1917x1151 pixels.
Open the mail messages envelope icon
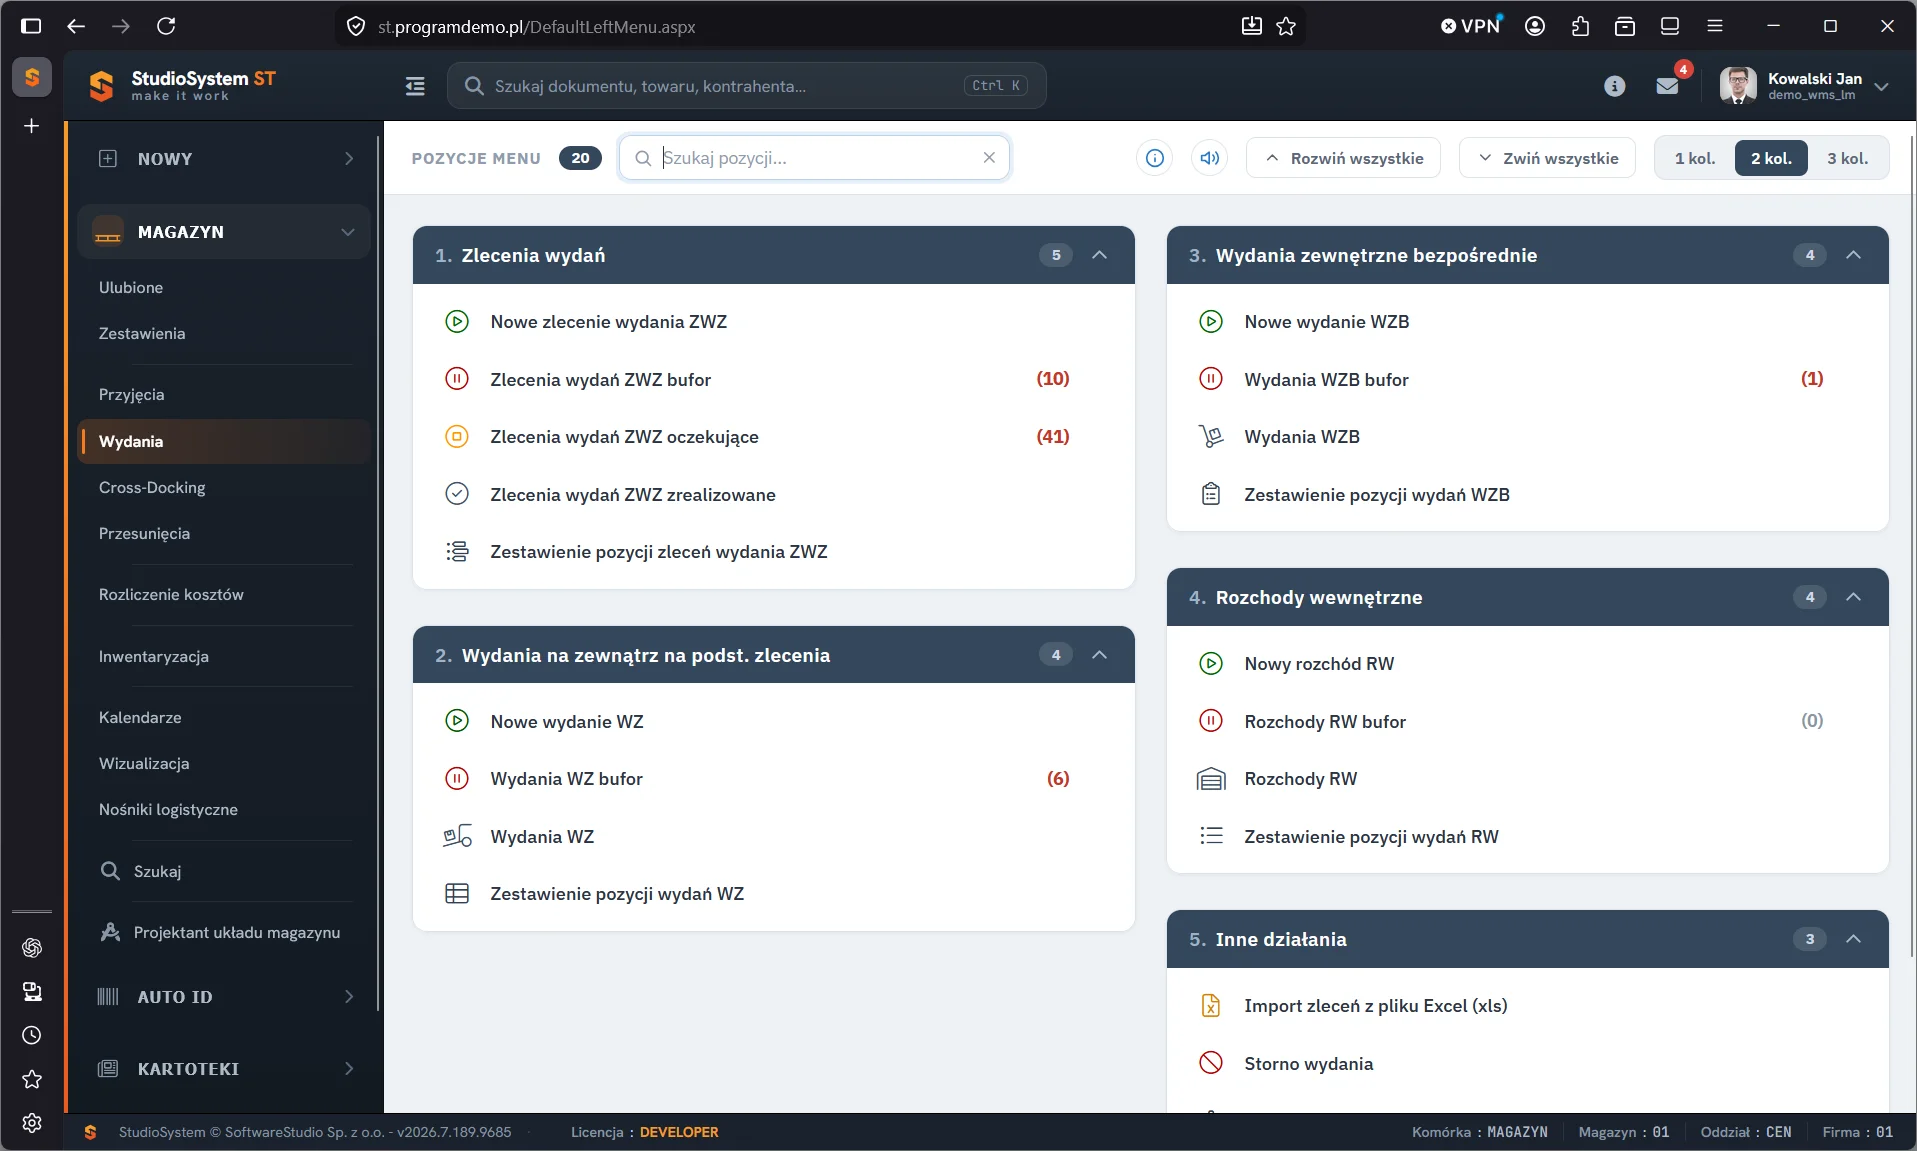(1667, 86)
